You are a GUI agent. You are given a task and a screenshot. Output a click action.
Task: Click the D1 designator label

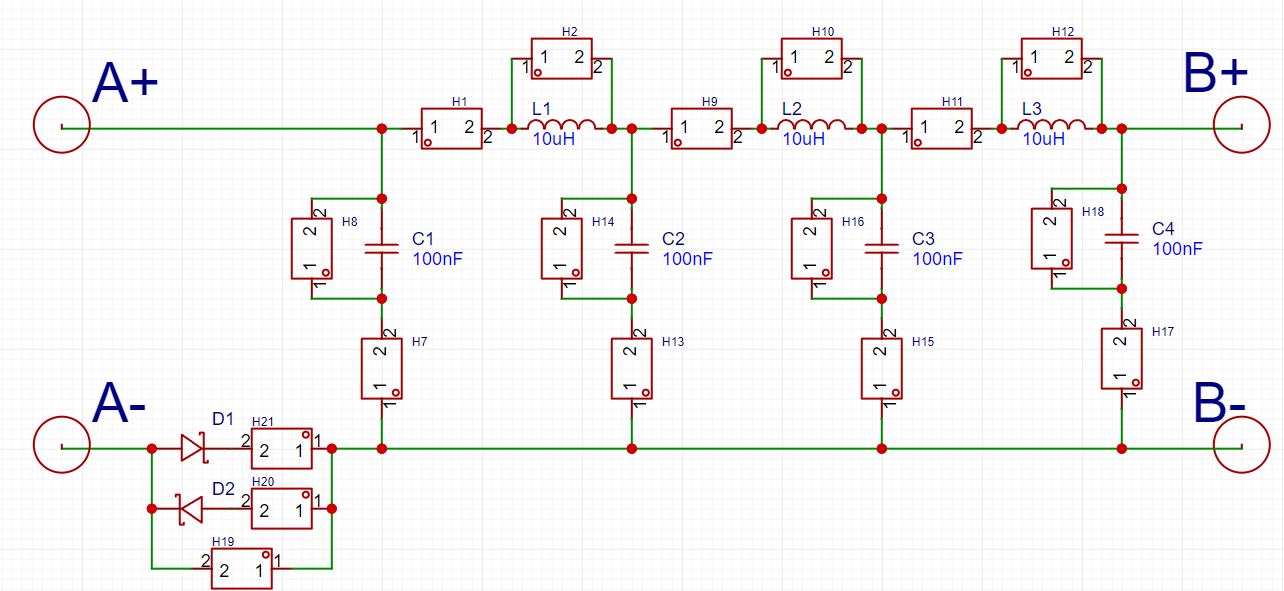click(222, 418)
